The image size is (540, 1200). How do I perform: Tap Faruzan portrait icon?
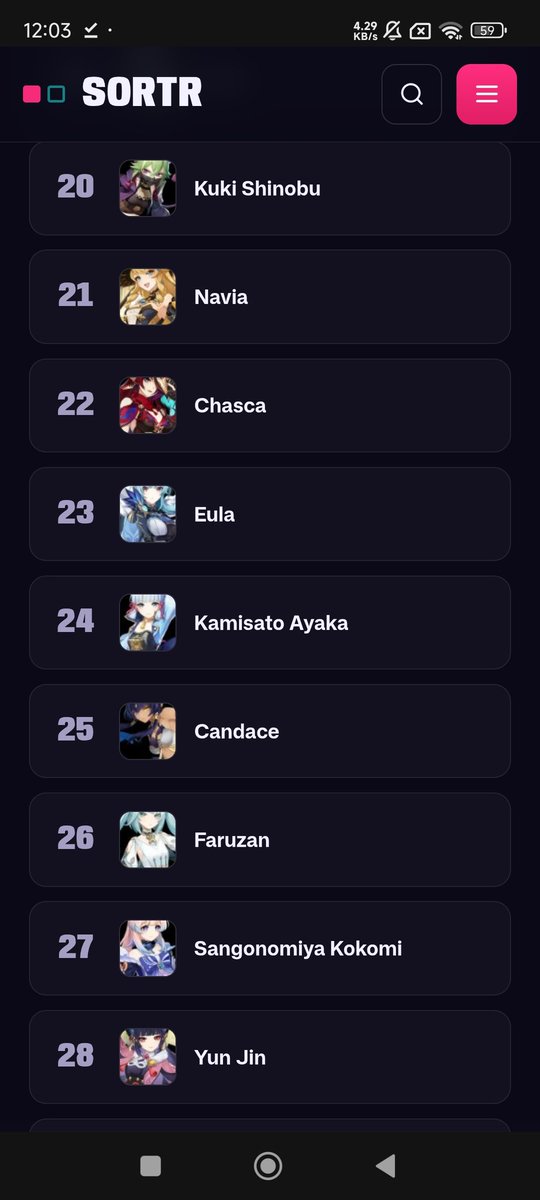click(148, 840)
